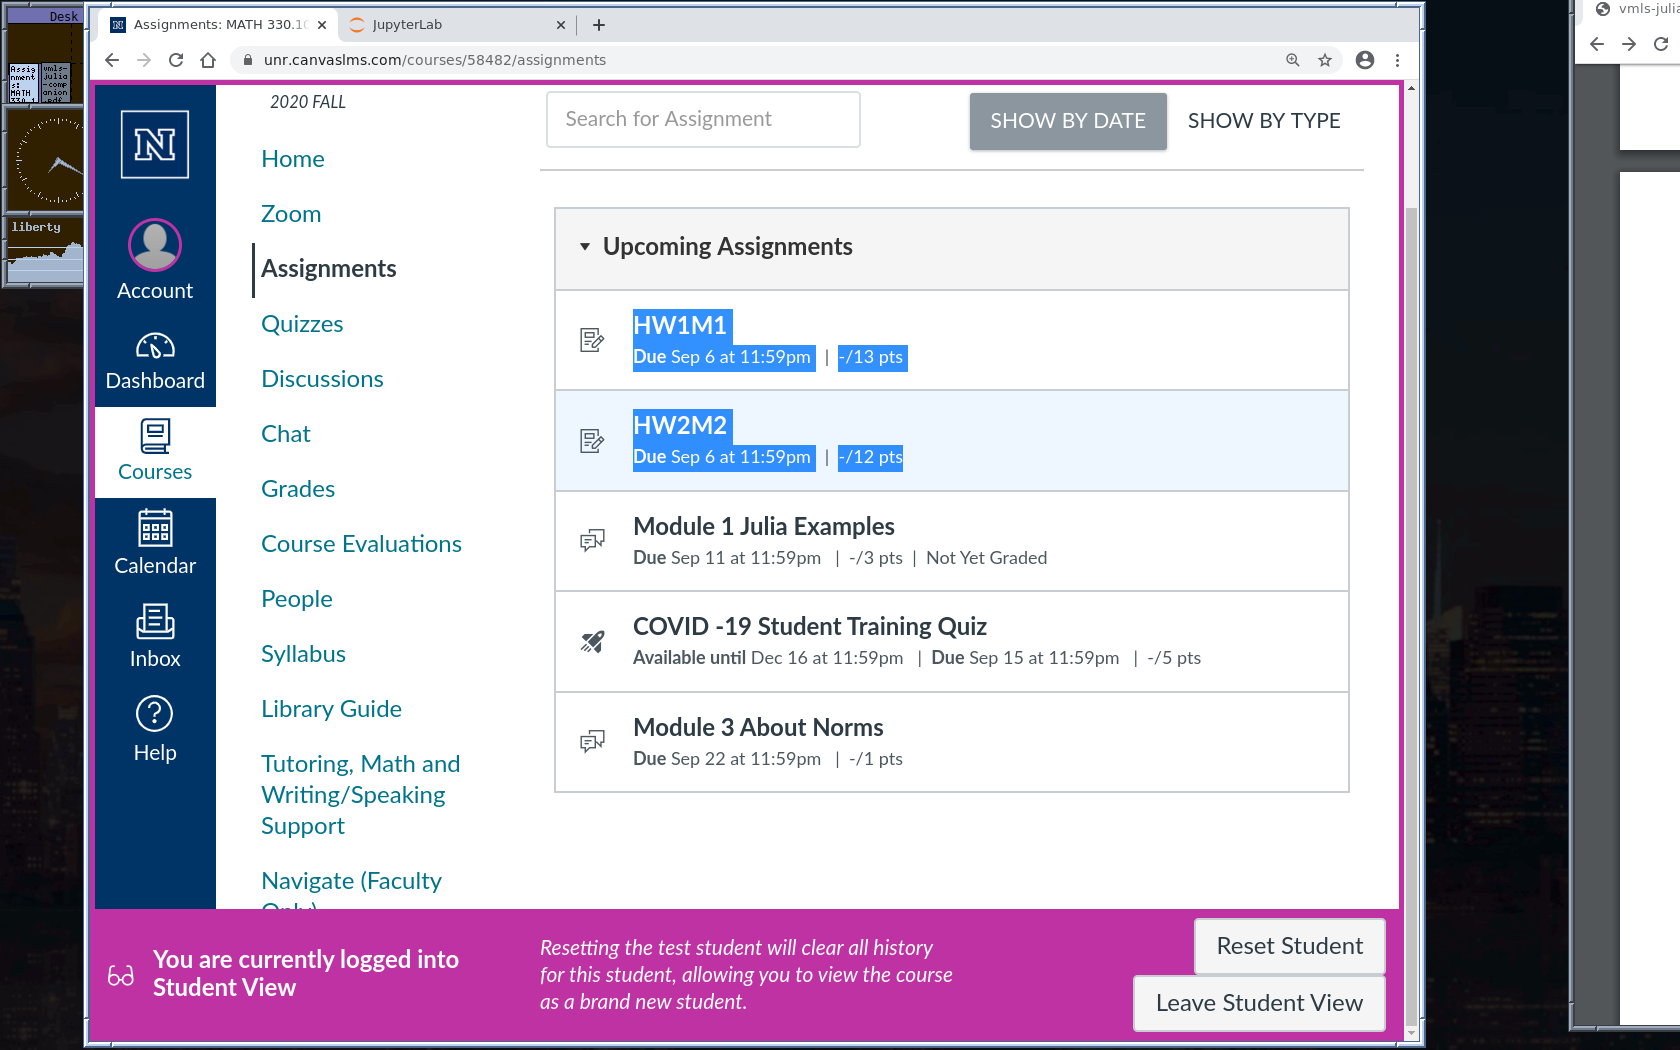Click the browser reload icon
Image resolution: width=1680 pixels, height=1050 pixels.
tap(176, 60)
